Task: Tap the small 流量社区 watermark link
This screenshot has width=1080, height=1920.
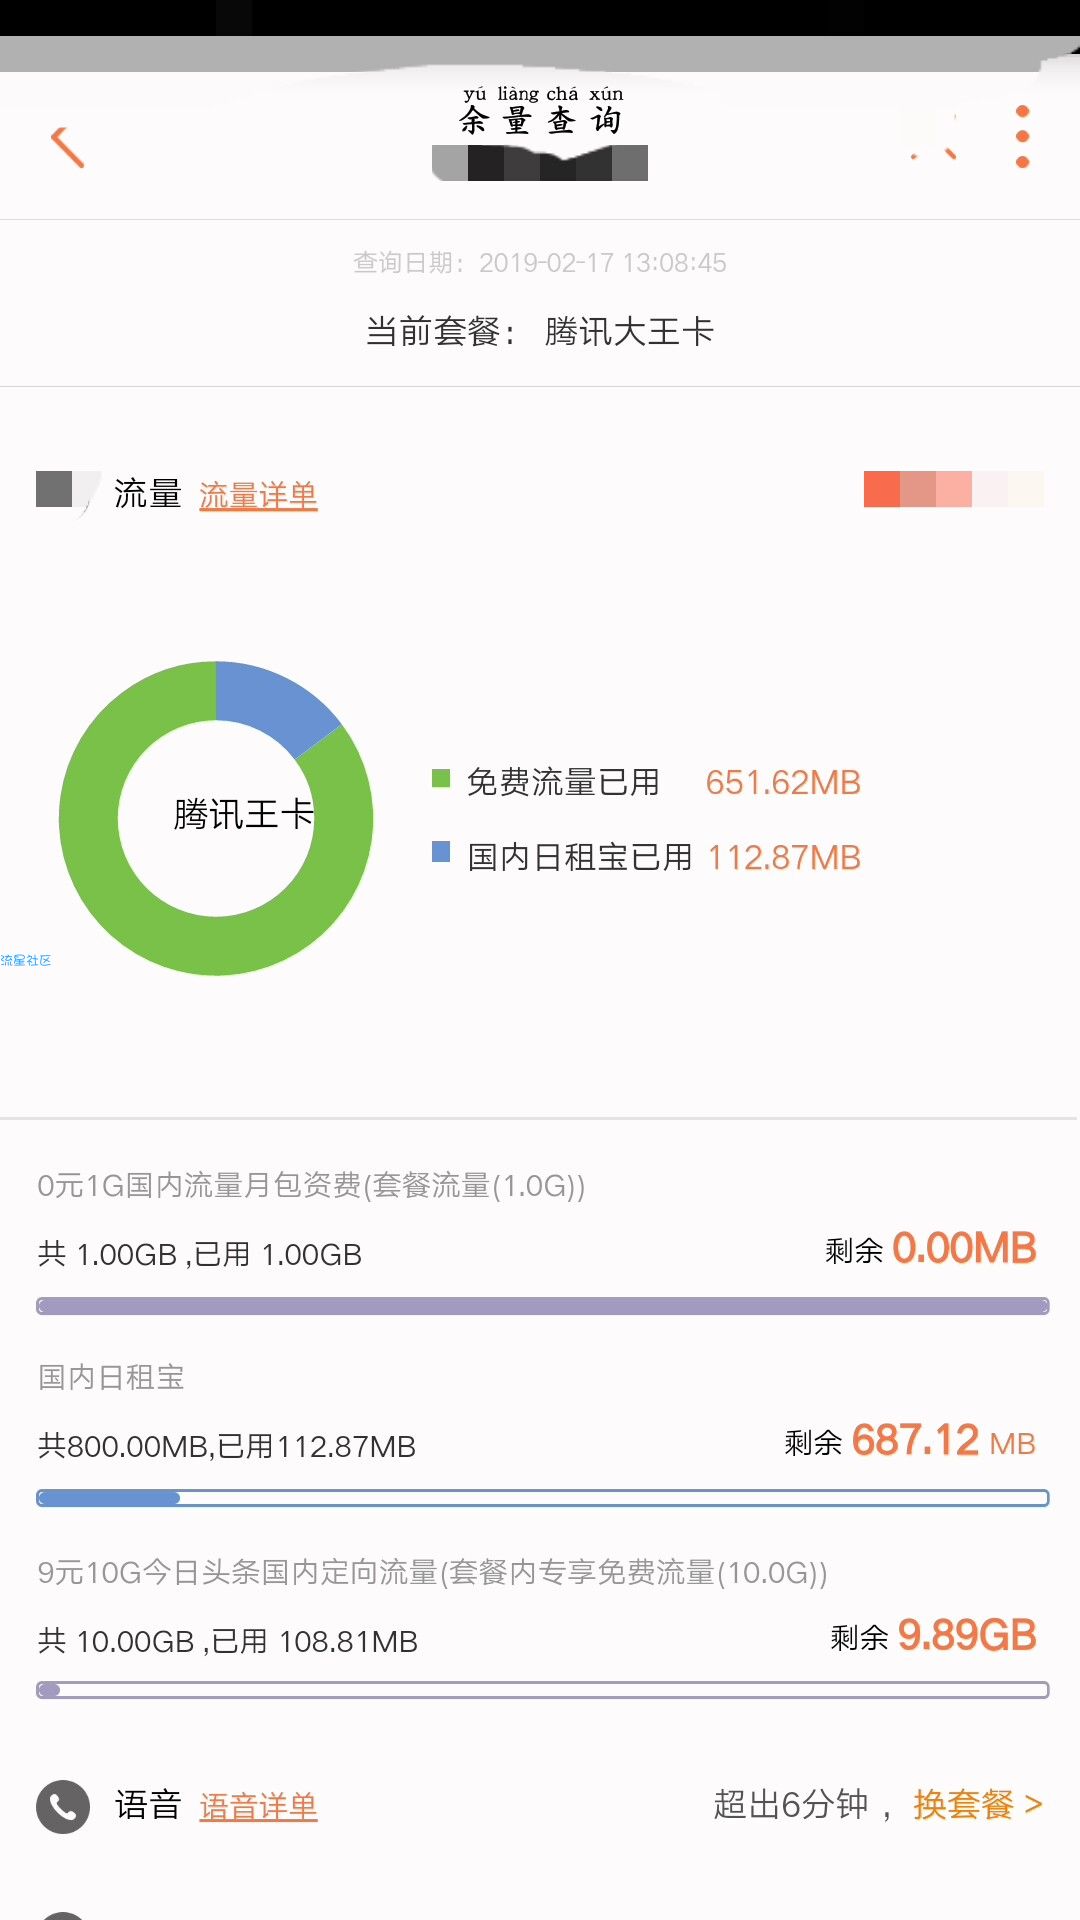Action: coord(26,960)
